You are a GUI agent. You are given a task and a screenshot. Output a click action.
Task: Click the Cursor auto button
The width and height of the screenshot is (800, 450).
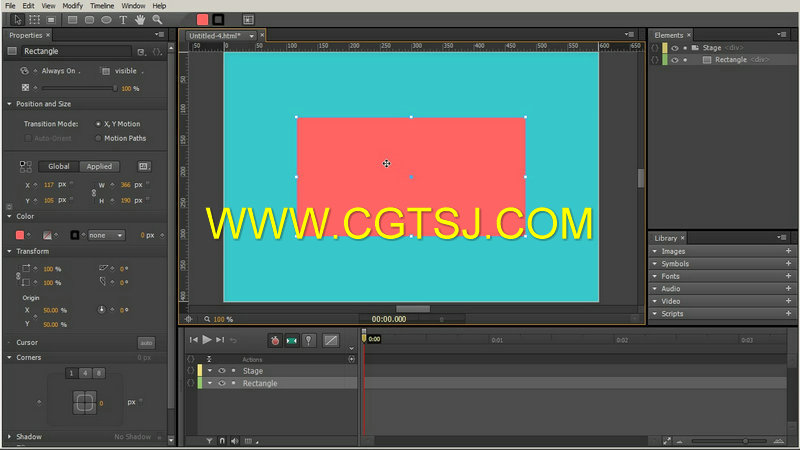146,343
